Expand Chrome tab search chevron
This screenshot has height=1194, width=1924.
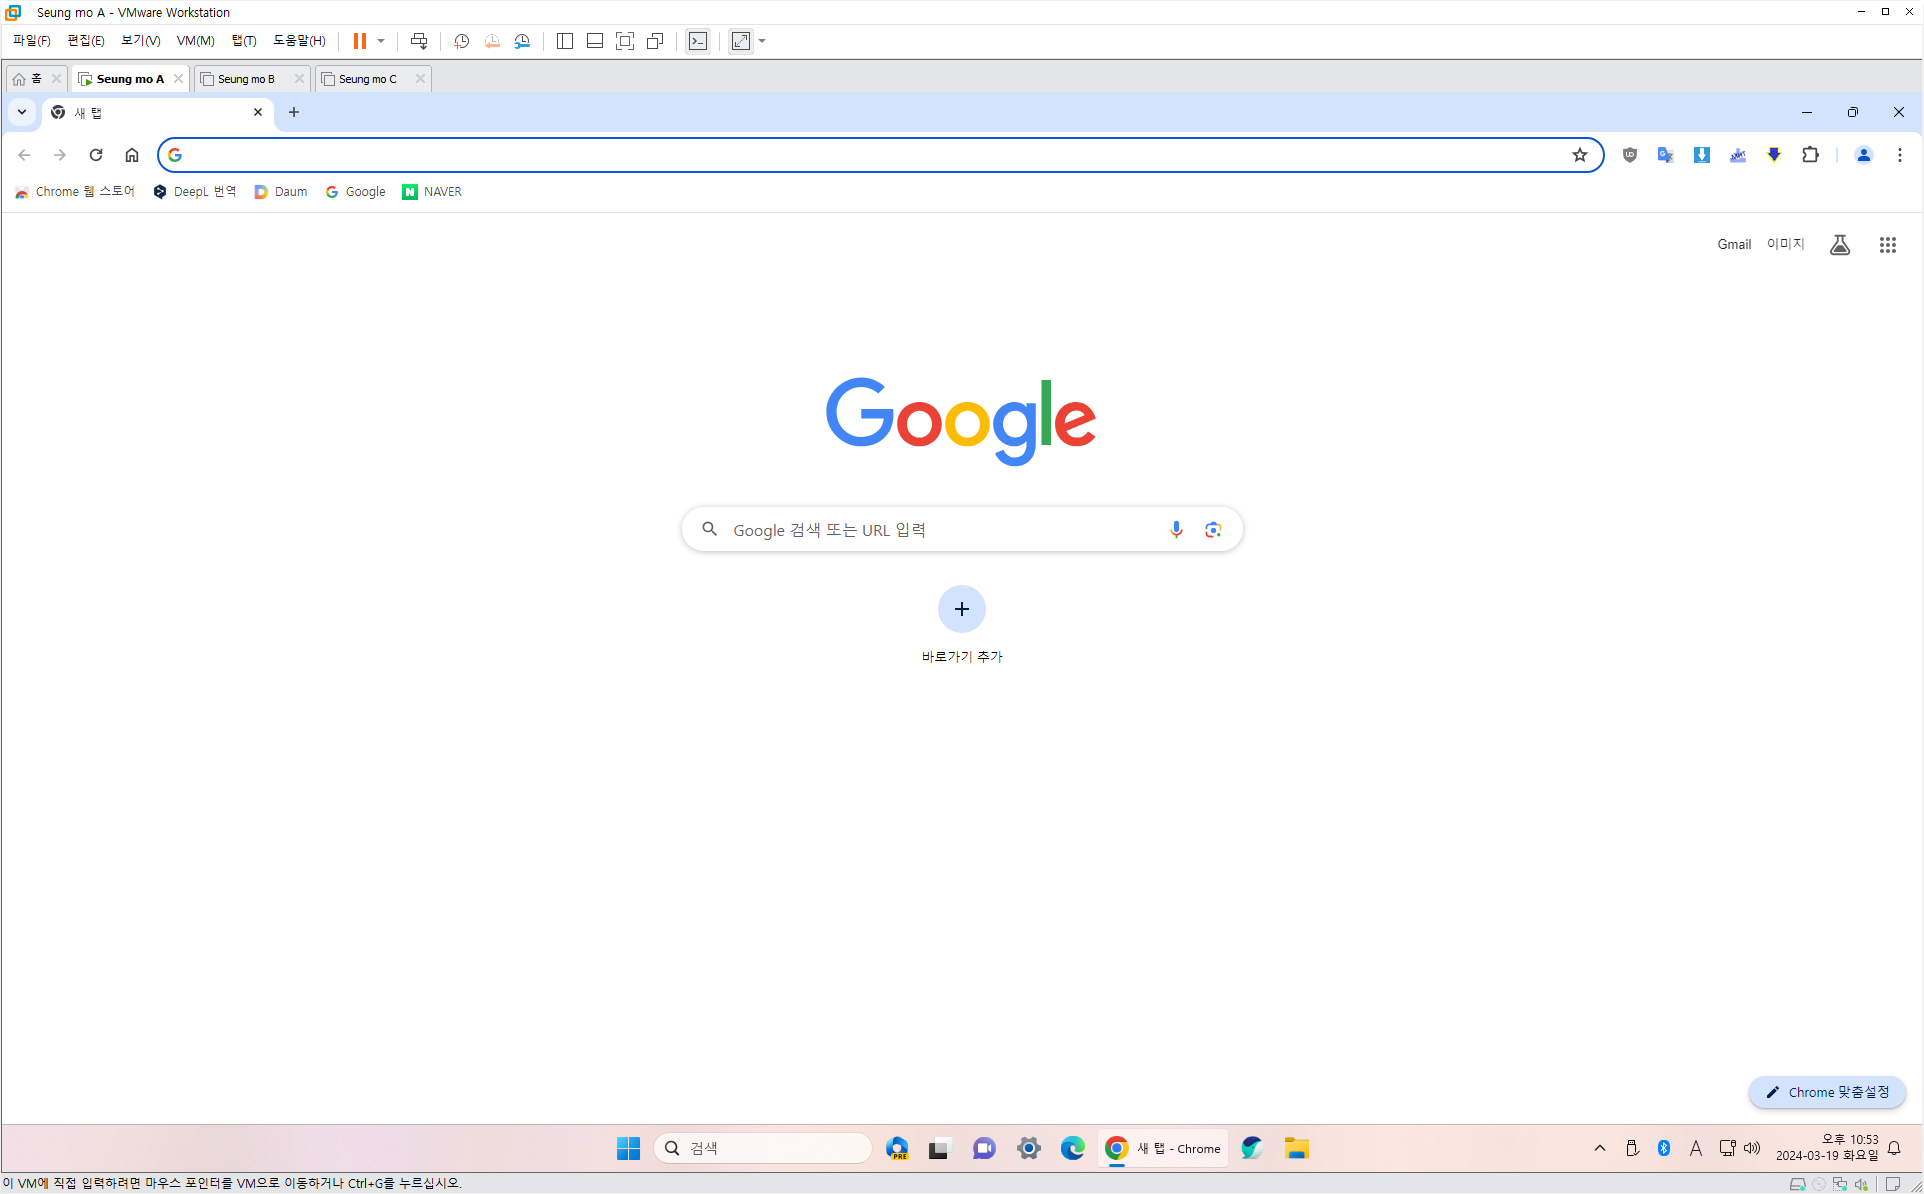22,112
